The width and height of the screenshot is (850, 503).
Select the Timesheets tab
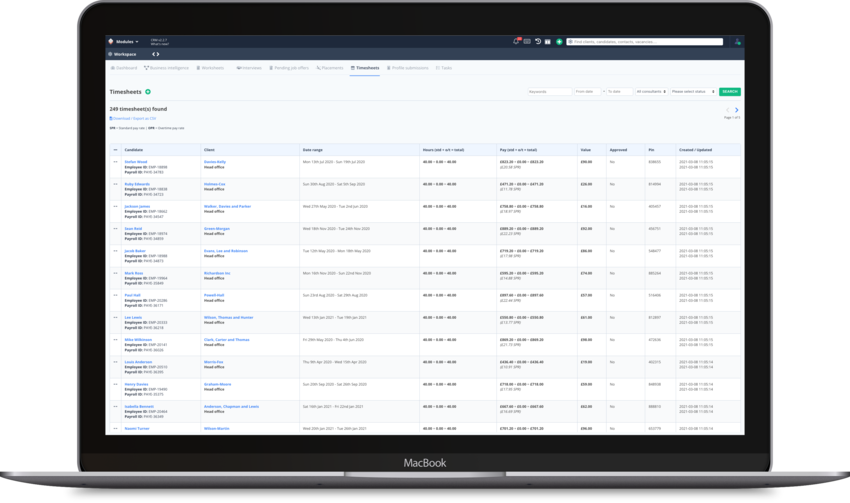pyautogui.click(x=365, y=68)
